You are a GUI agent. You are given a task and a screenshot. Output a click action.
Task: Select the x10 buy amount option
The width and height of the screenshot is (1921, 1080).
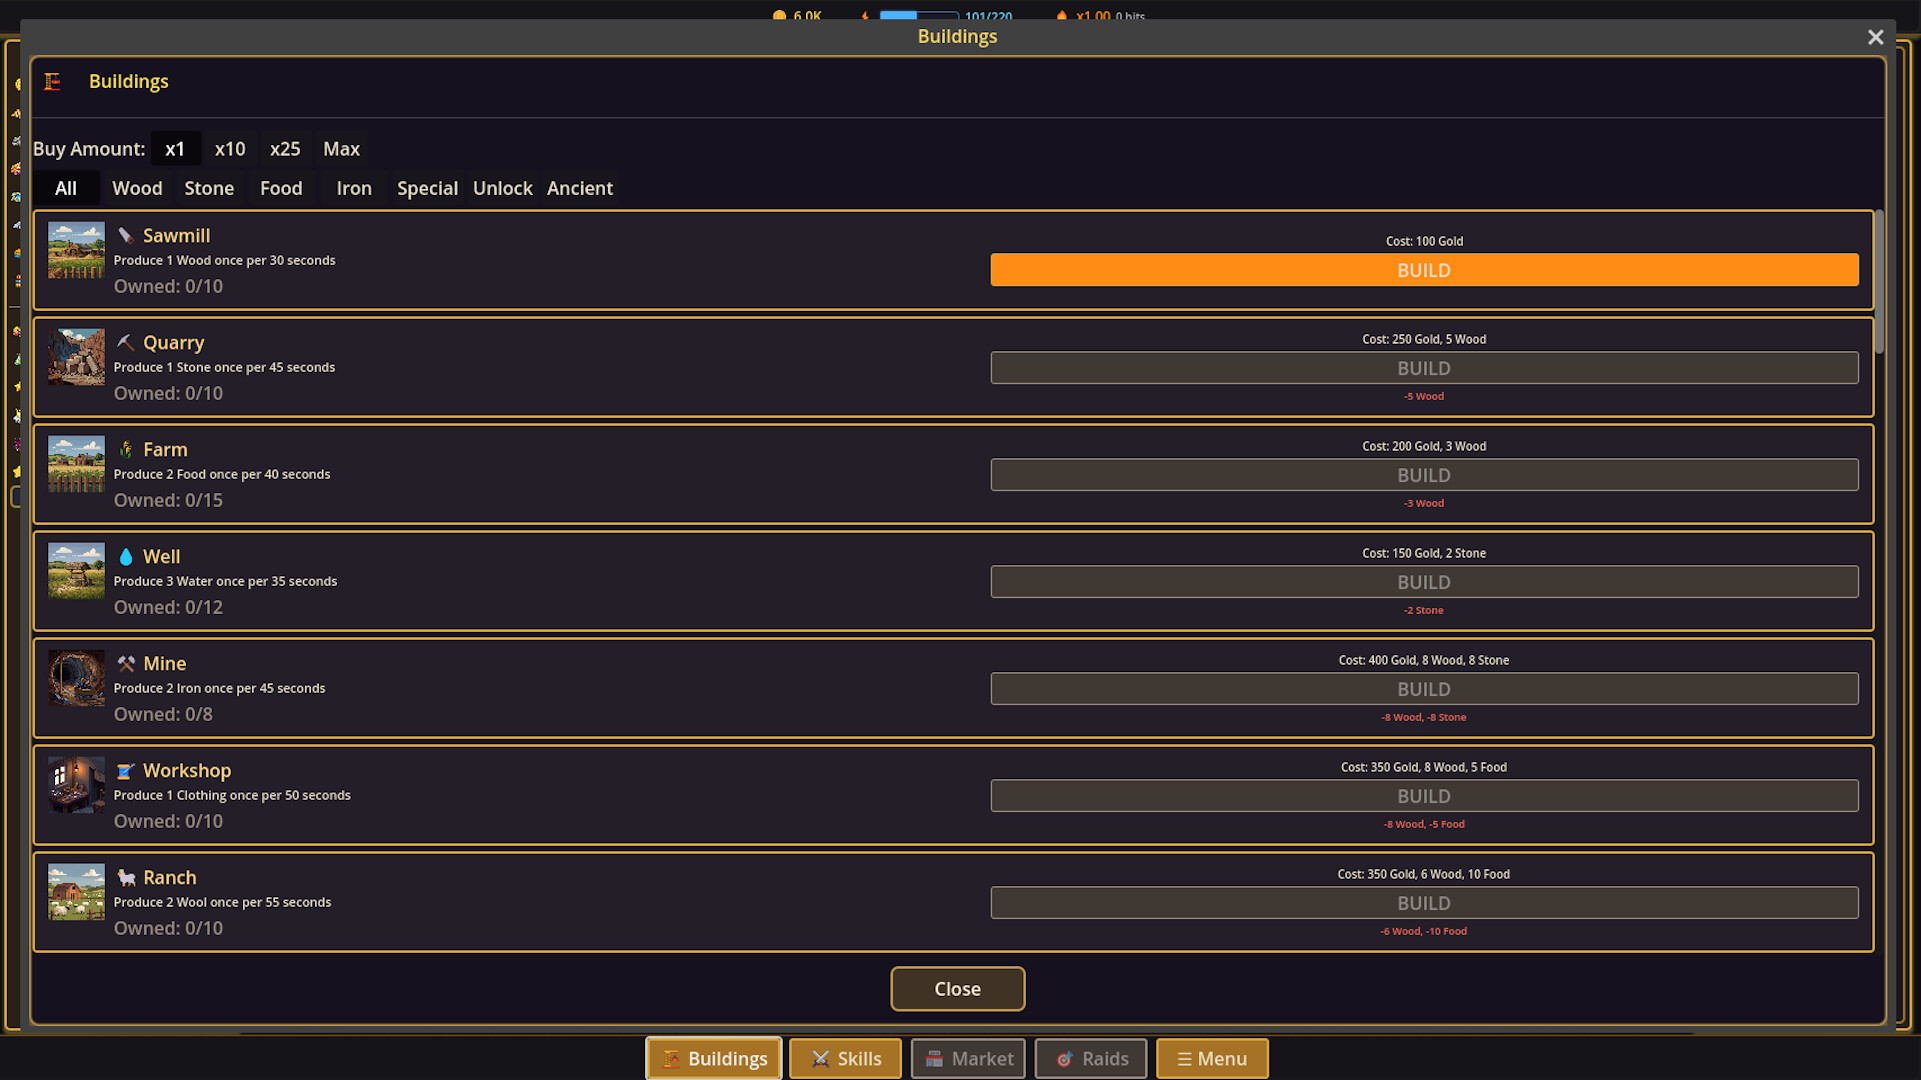(x=230, y=148)
